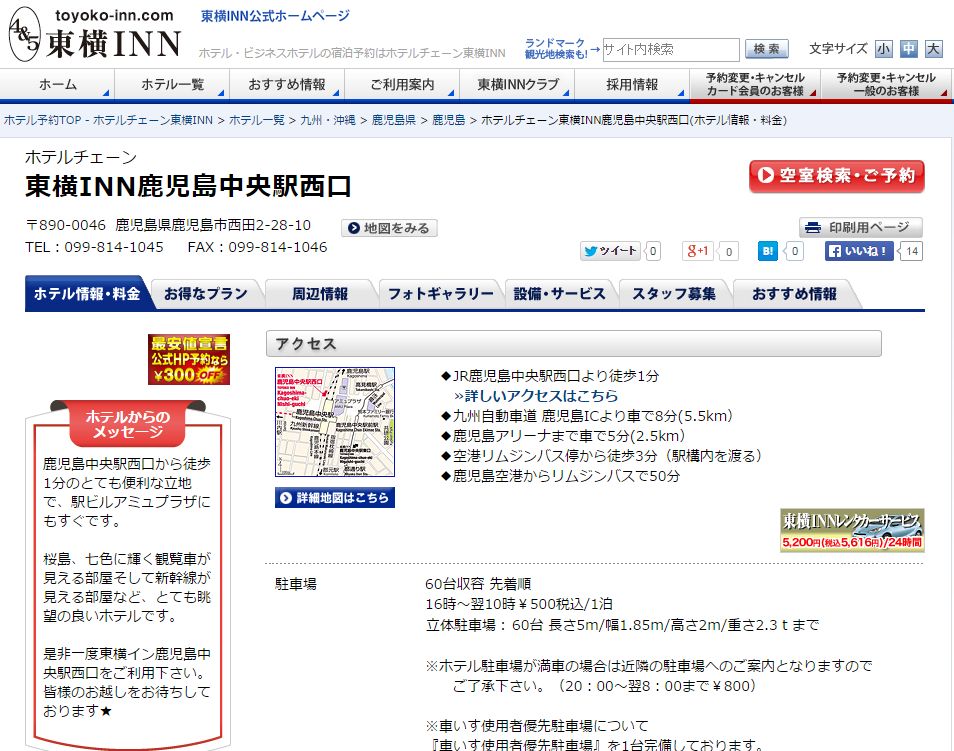Click breadcrumb ホテル予約TOP - ホテルチェーン東横INN

click(x=108, y=121)
